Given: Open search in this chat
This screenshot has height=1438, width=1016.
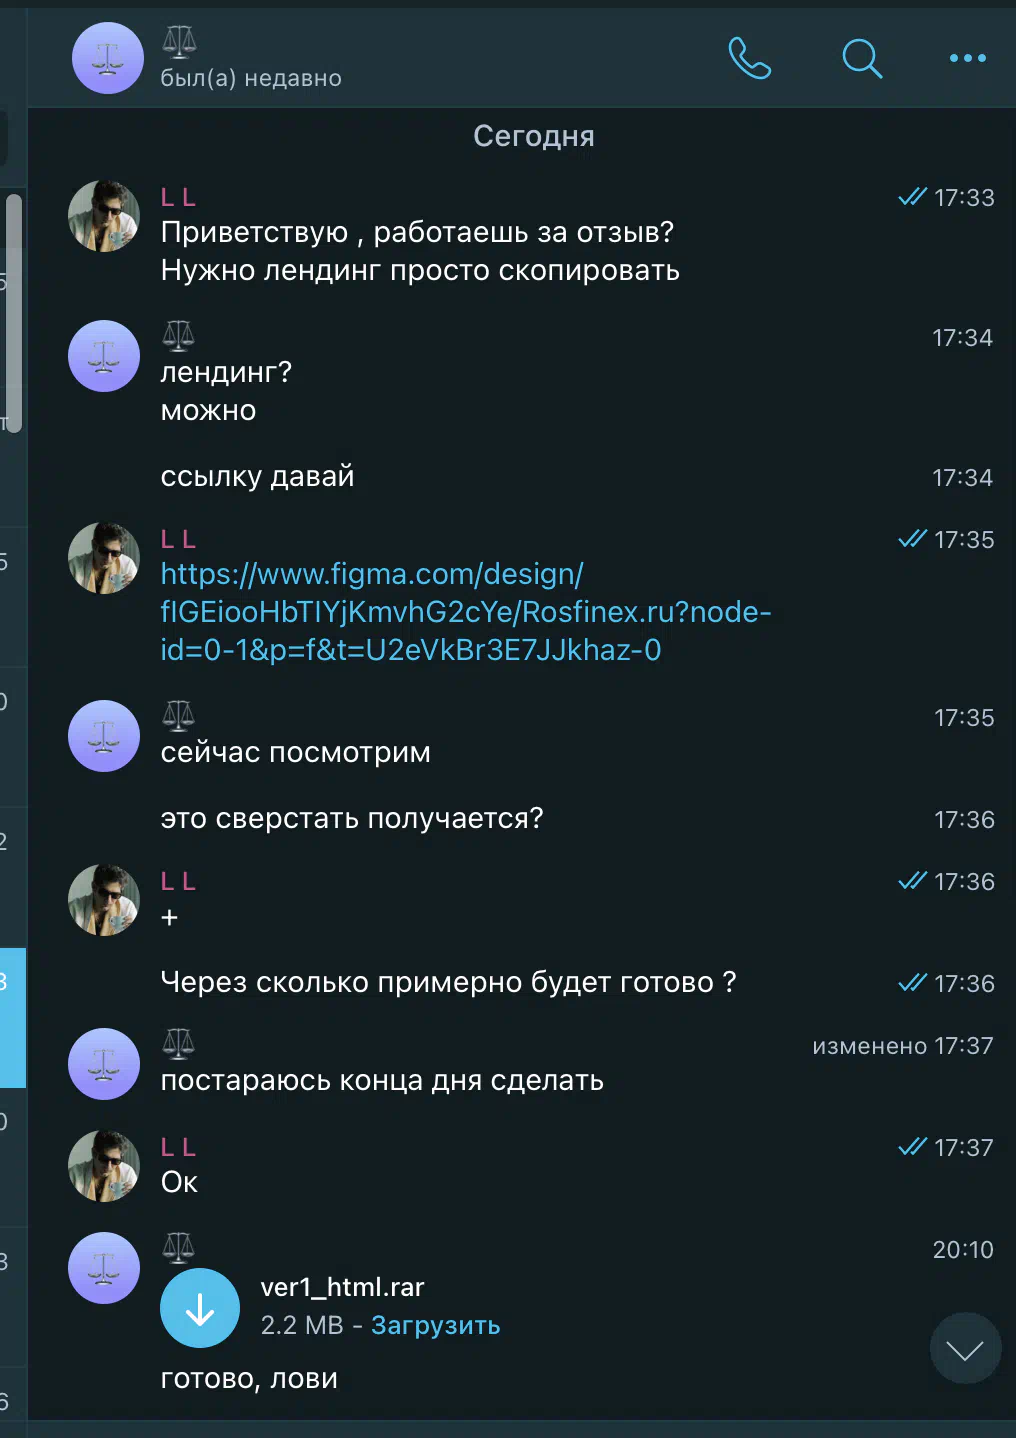Looking at the screenshot, I should pos(861,58).
